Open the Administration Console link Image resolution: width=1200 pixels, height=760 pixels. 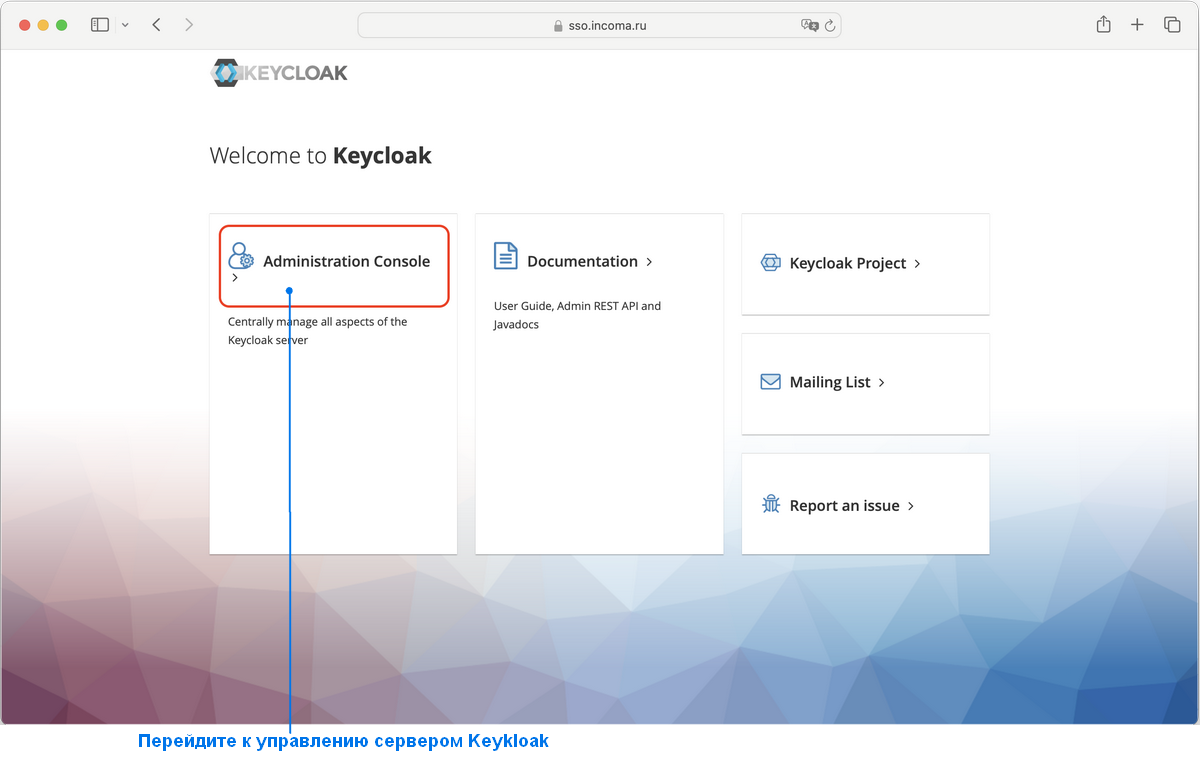(346, 261)
